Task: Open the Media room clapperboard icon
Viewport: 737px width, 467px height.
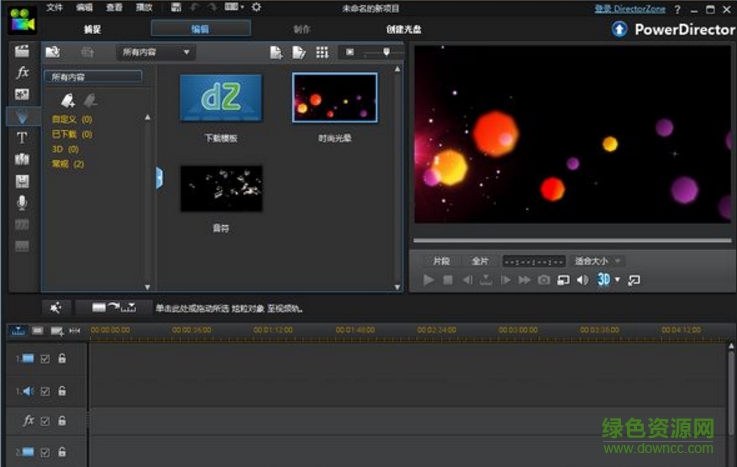Action: click(x=22, y=51)
